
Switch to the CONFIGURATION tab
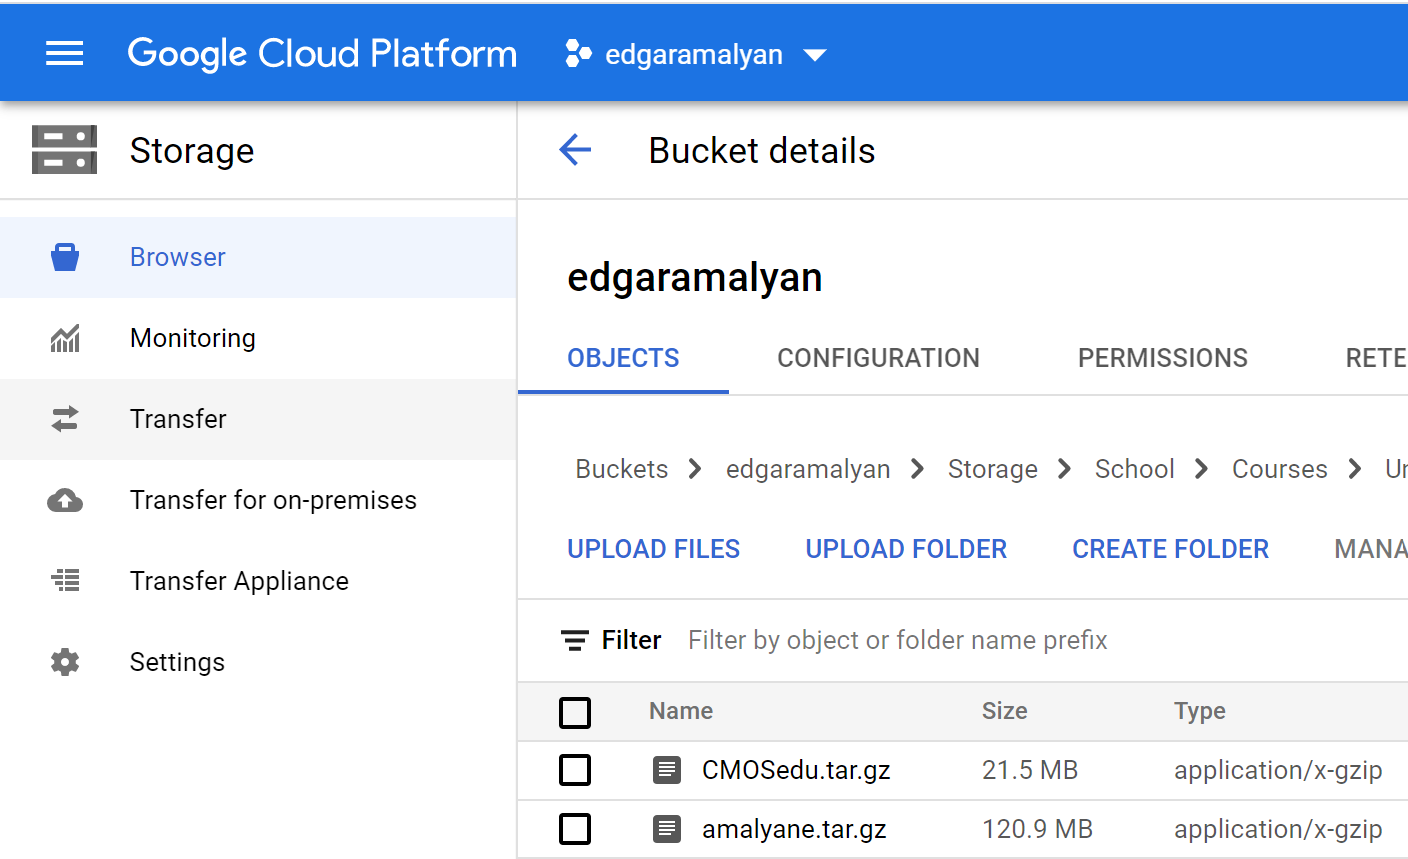point(878,358)
